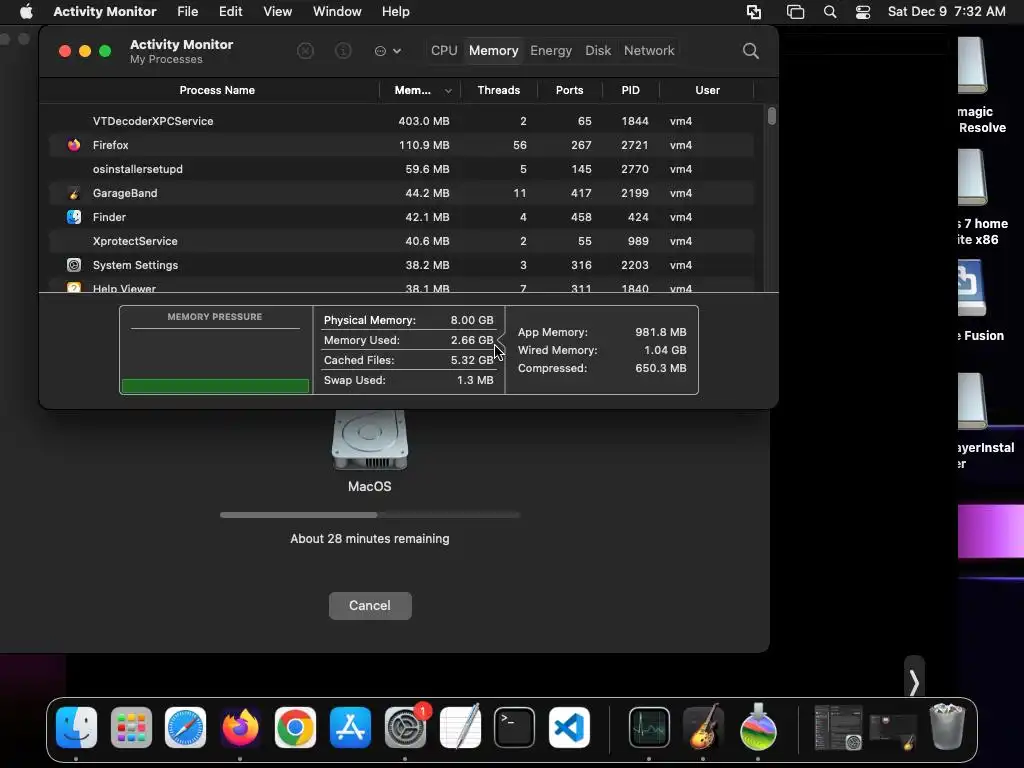Screen dimensions: 1024x768
Task: Click the installer progress bar
Action: click(x=370, y=515)
